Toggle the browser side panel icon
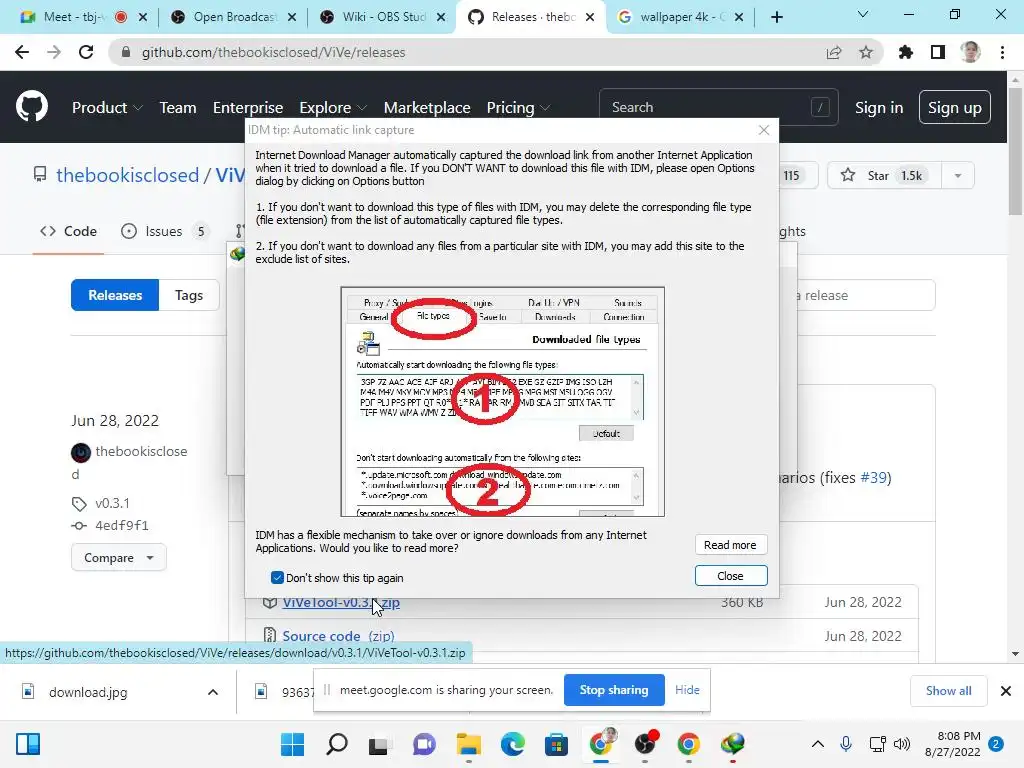This screenshot has height=768, width=1024. tap(938, 52)
